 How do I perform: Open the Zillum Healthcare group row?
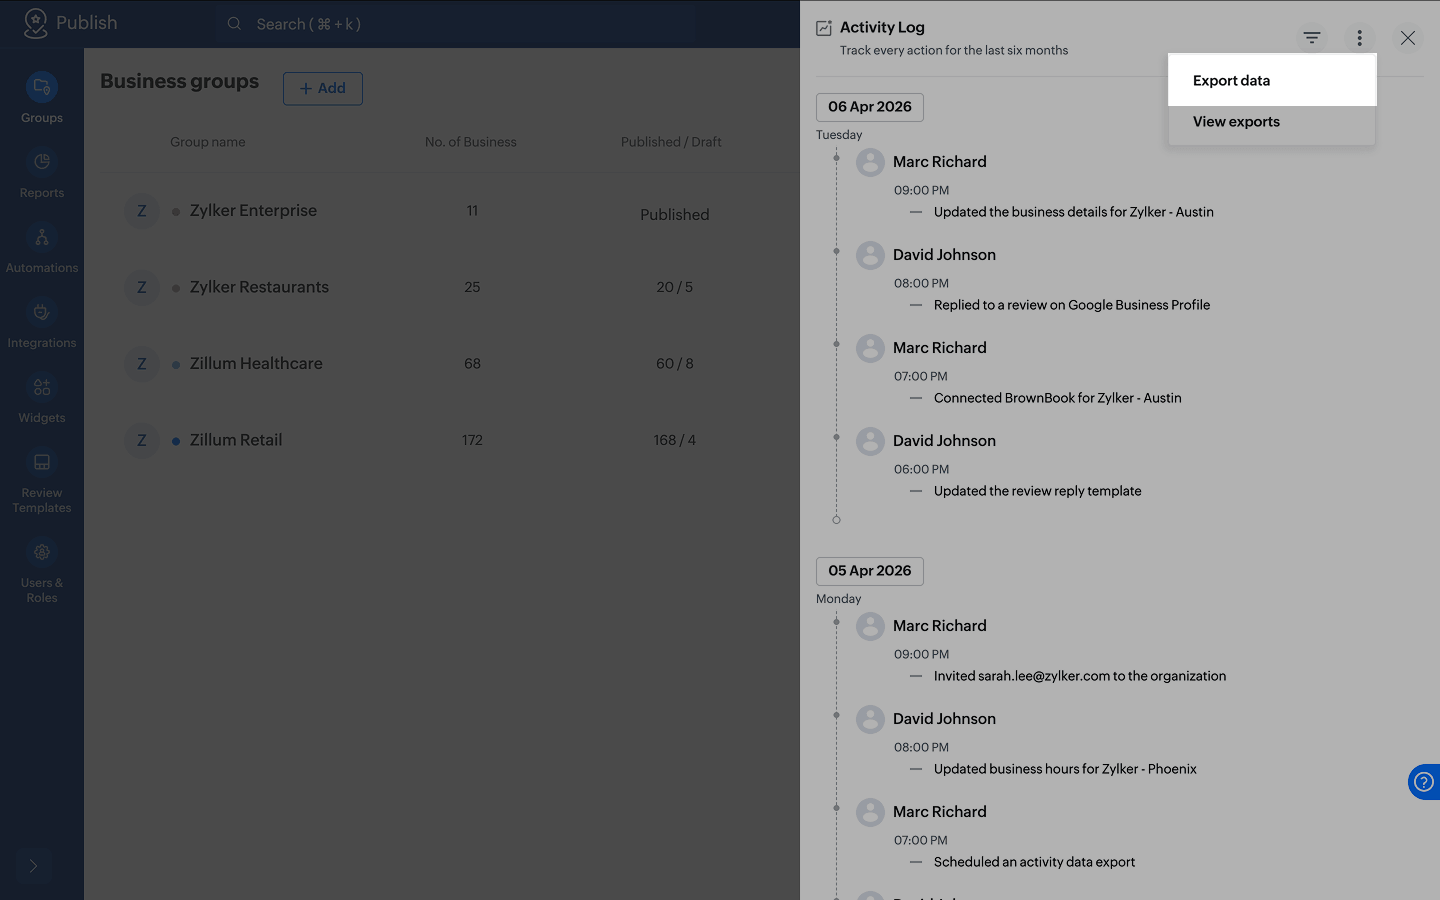point(450,364)
